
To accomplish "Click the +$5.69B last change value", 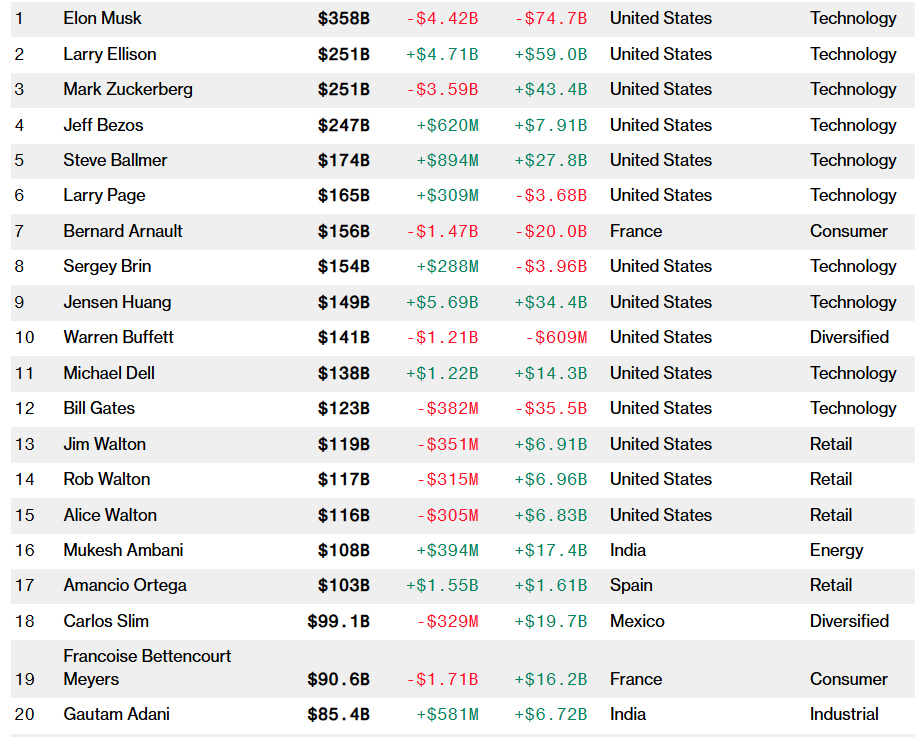I will (442, 303).
